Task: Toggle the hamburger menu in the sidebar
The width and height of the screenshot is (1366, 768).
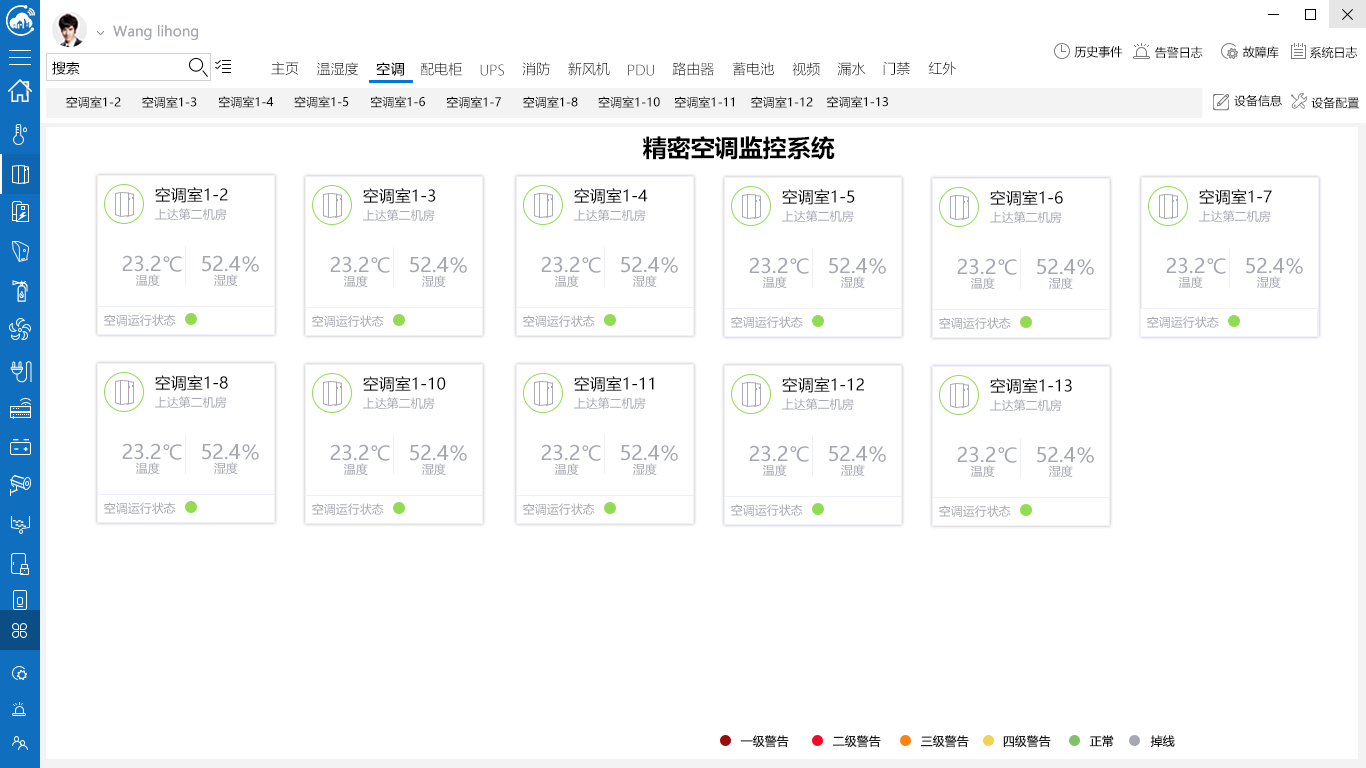Action: pos(19,57)
